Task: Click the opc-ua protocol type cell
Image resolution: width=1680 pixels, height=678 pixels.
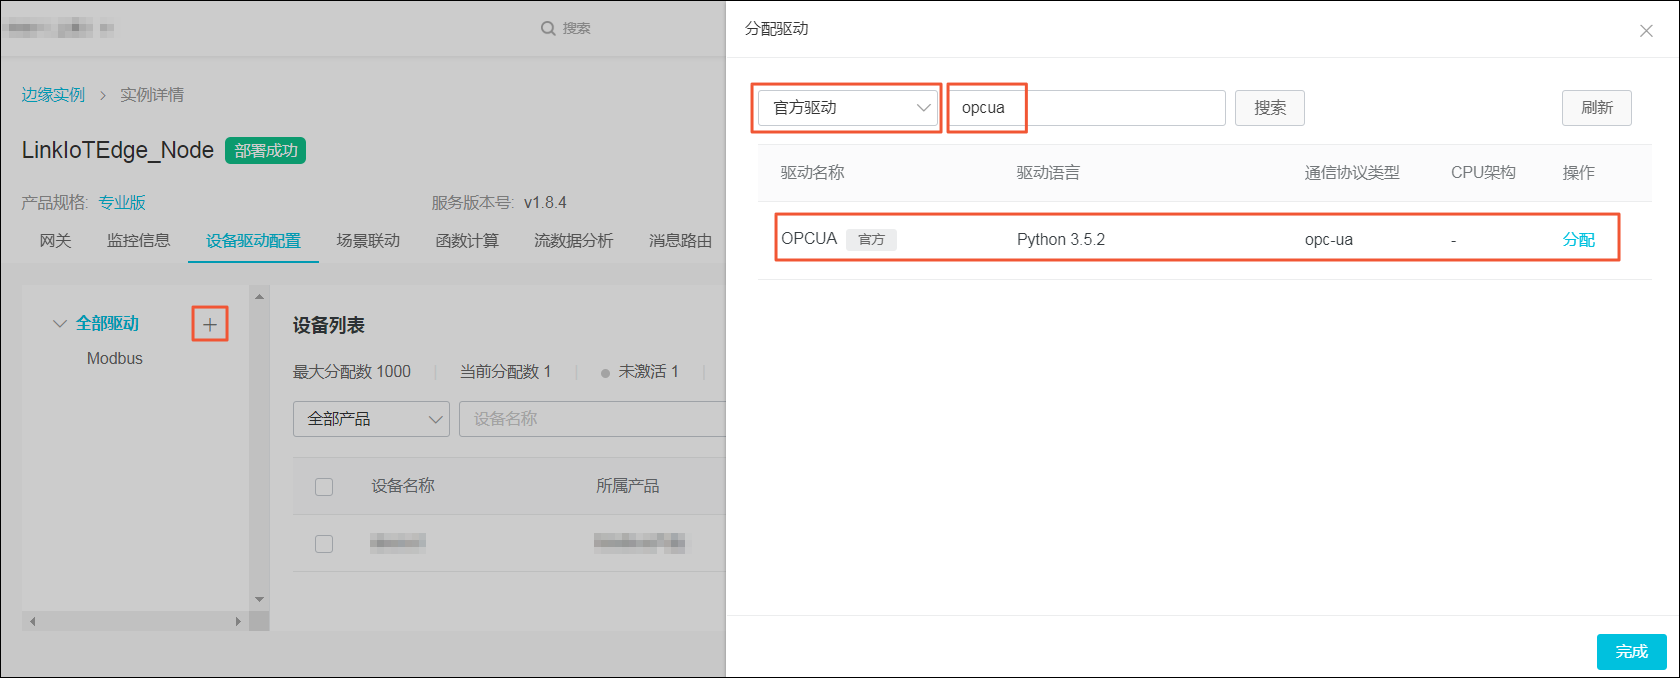Action: pyautogui.click(x=1329, y=240)
